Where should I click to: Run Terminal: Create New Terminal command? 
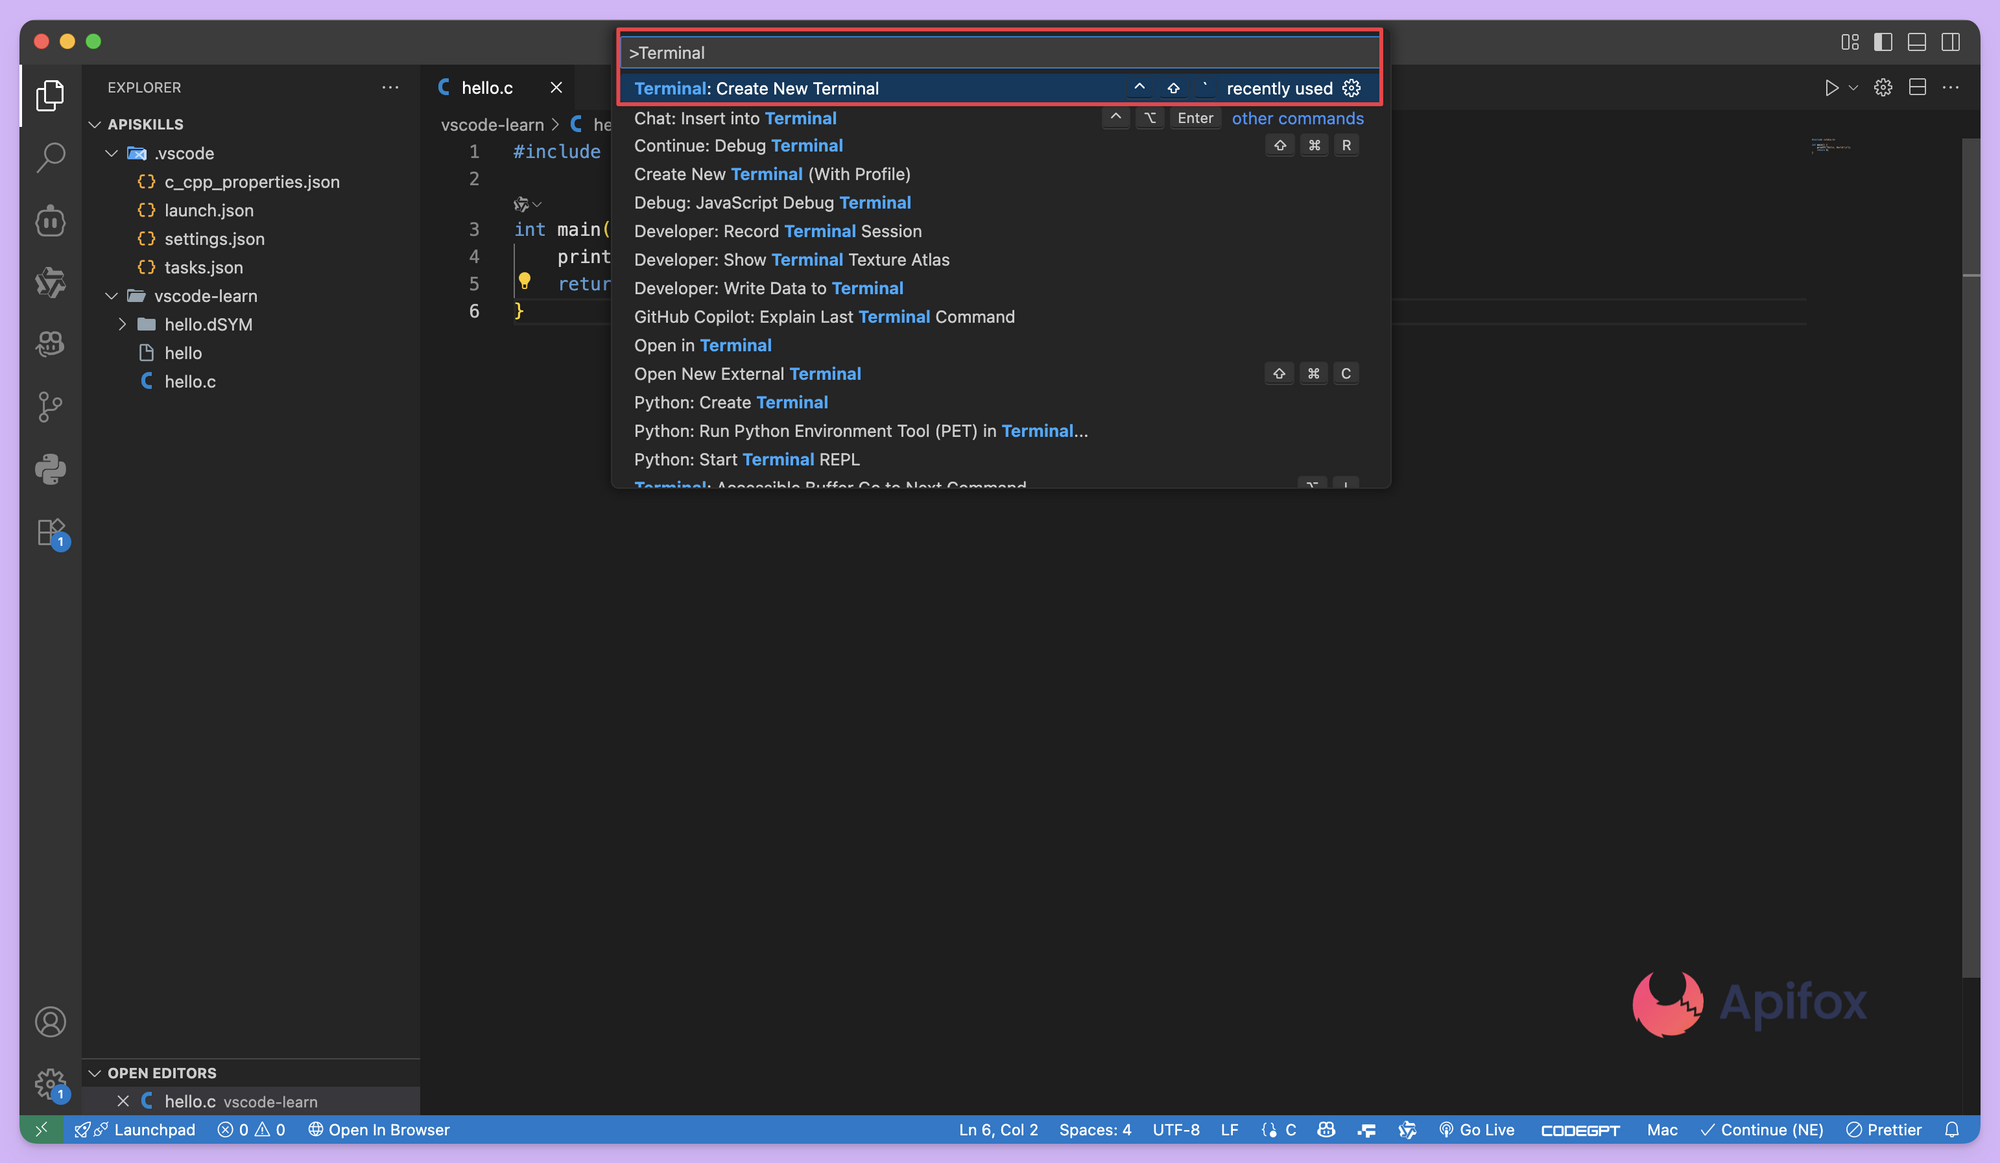(x=756, y=88)
